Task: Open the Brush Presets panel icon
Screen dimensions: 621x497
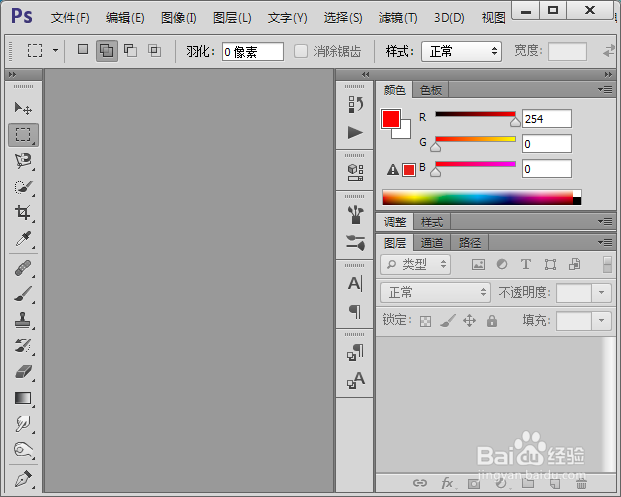Action: coord(355,214)
